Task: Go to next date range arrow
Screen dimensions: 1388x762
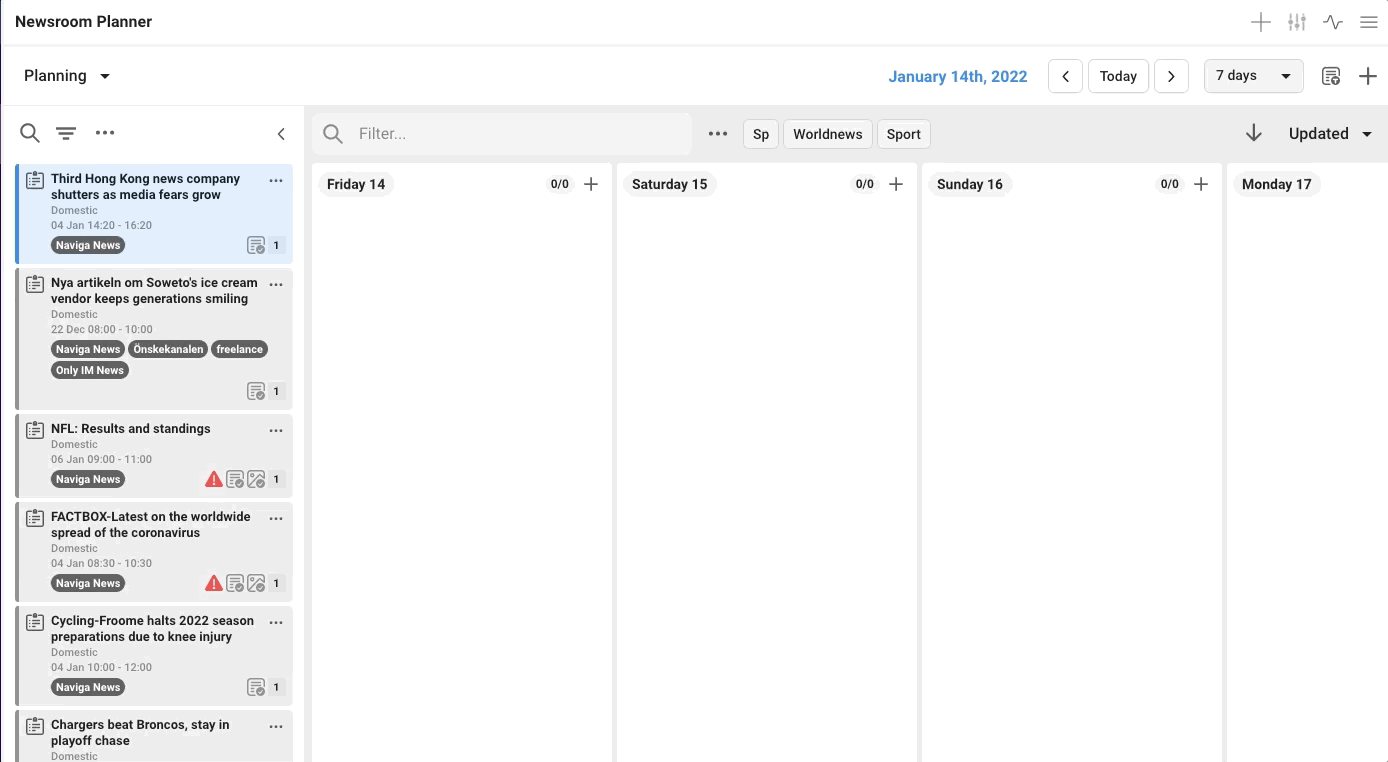Action: [1171, 76]
